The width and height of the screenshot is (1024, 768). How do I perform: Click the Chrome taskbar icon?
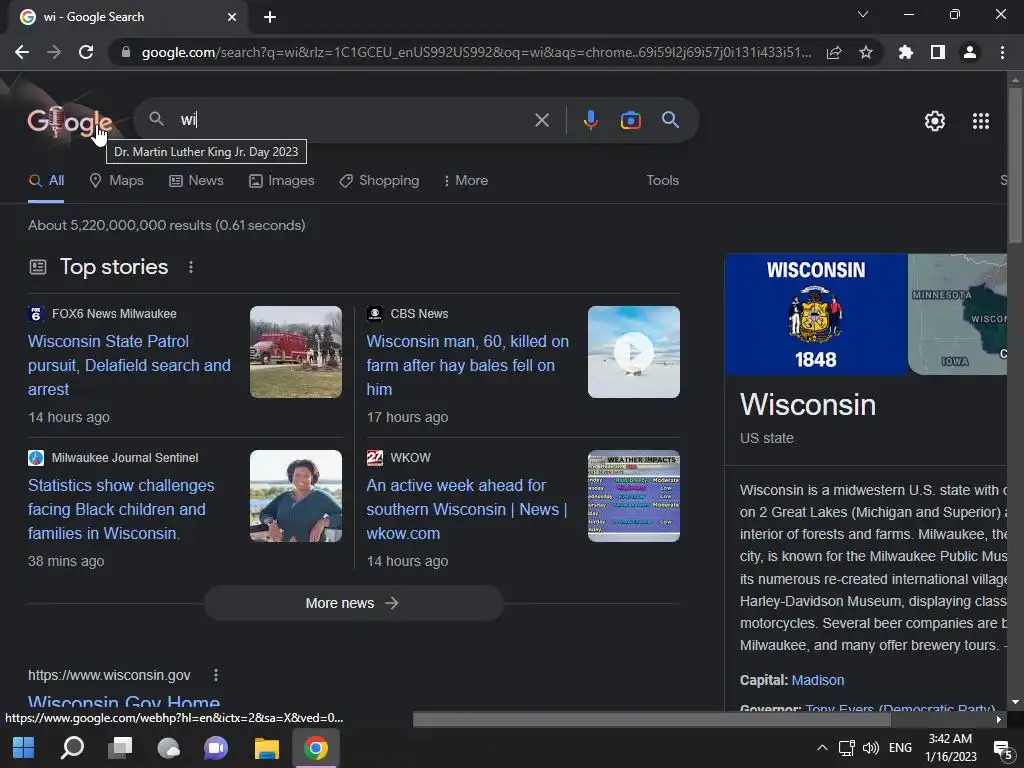click(x=315, y=748)
